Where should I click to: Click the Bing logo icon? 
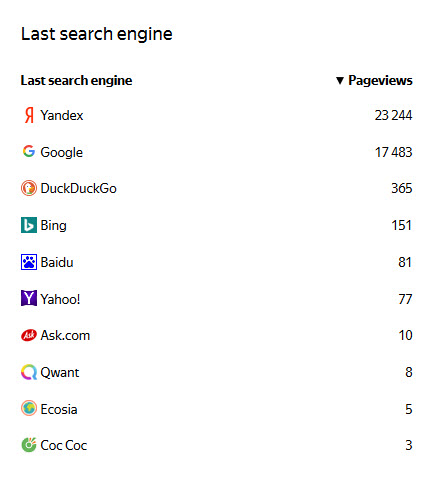(x=29, y=225)
